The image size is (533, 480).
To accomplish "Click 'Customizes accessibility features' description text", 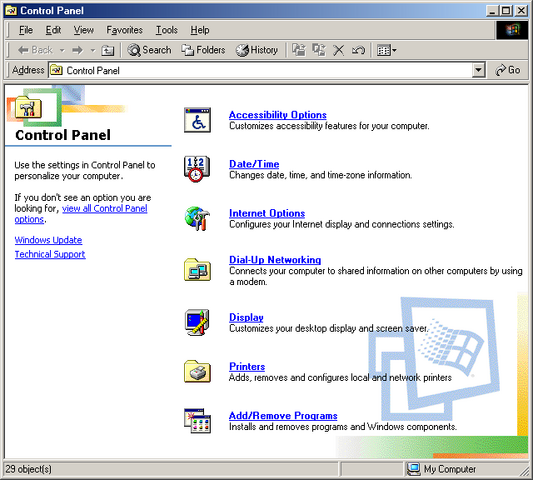I will (x=329, y=126).
